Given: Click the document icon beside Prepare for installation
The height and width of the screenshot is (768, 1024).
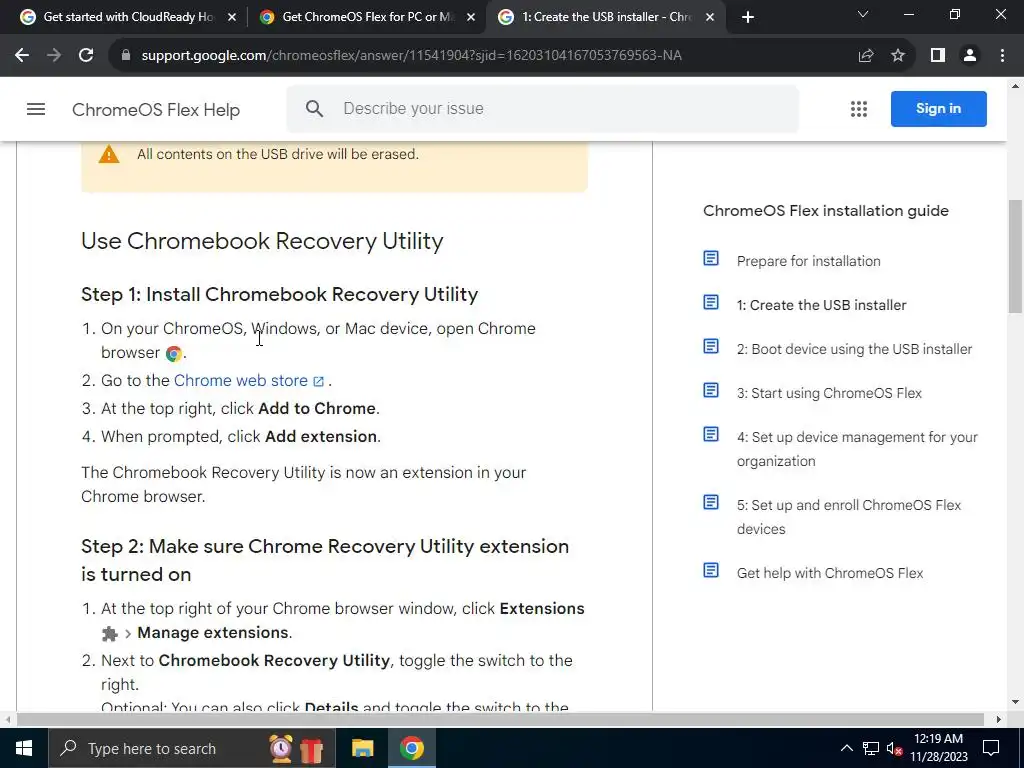Looking at the screenshot, I should pyautogui.click(x=711, y=259).
